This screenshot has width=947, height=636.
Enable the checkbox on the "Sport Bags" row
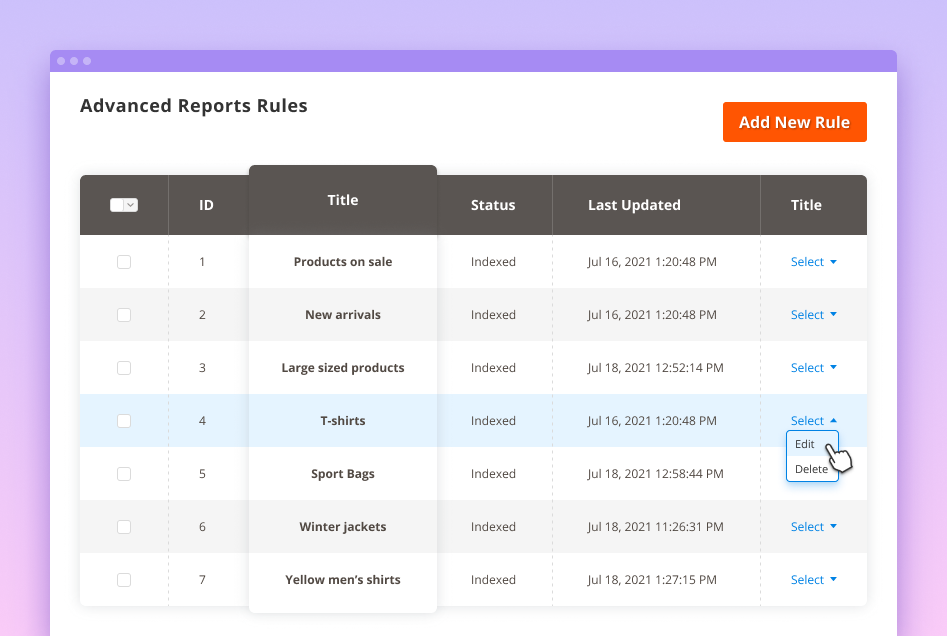pyautogui.click(x=123, y=473)
